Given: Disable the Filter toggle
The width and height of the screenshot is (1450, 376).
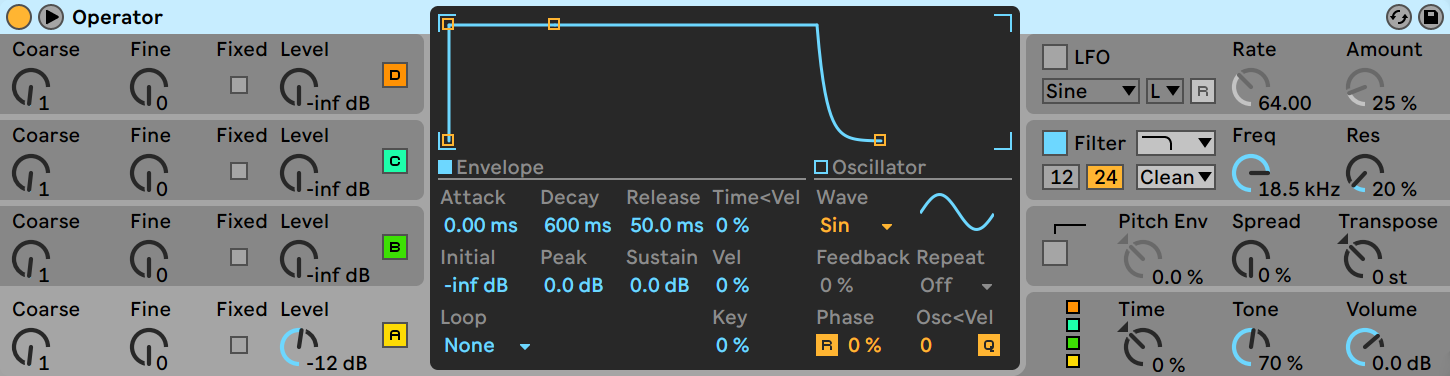Looking at the screenshot, I should (x=1055, y=143).
